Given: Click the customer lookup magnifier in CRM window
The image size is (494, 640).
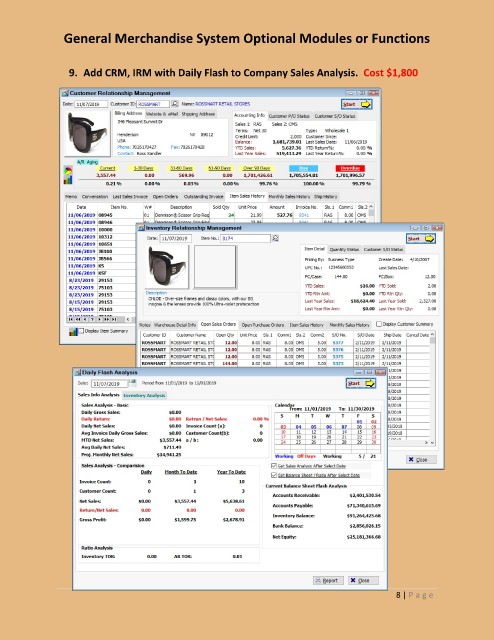Looking at the screenshot, I should [x=175, y=104].
